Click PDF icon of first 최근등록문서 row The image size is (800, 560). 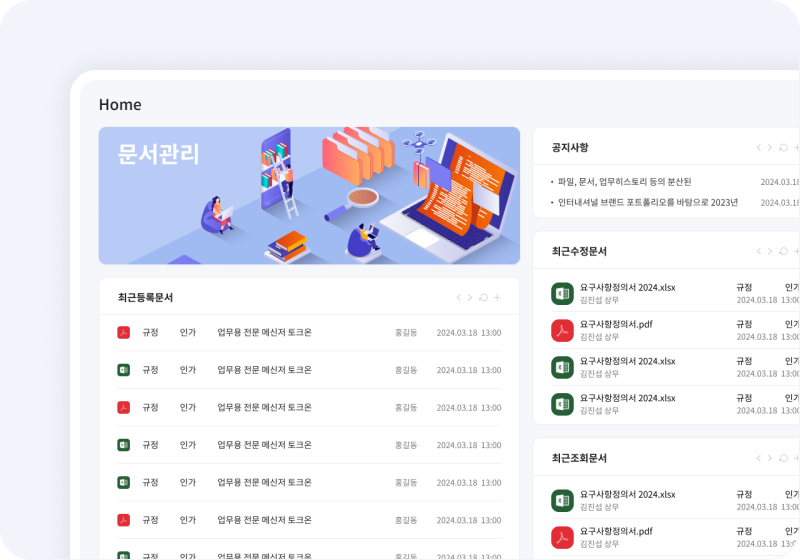click(124, 333)
